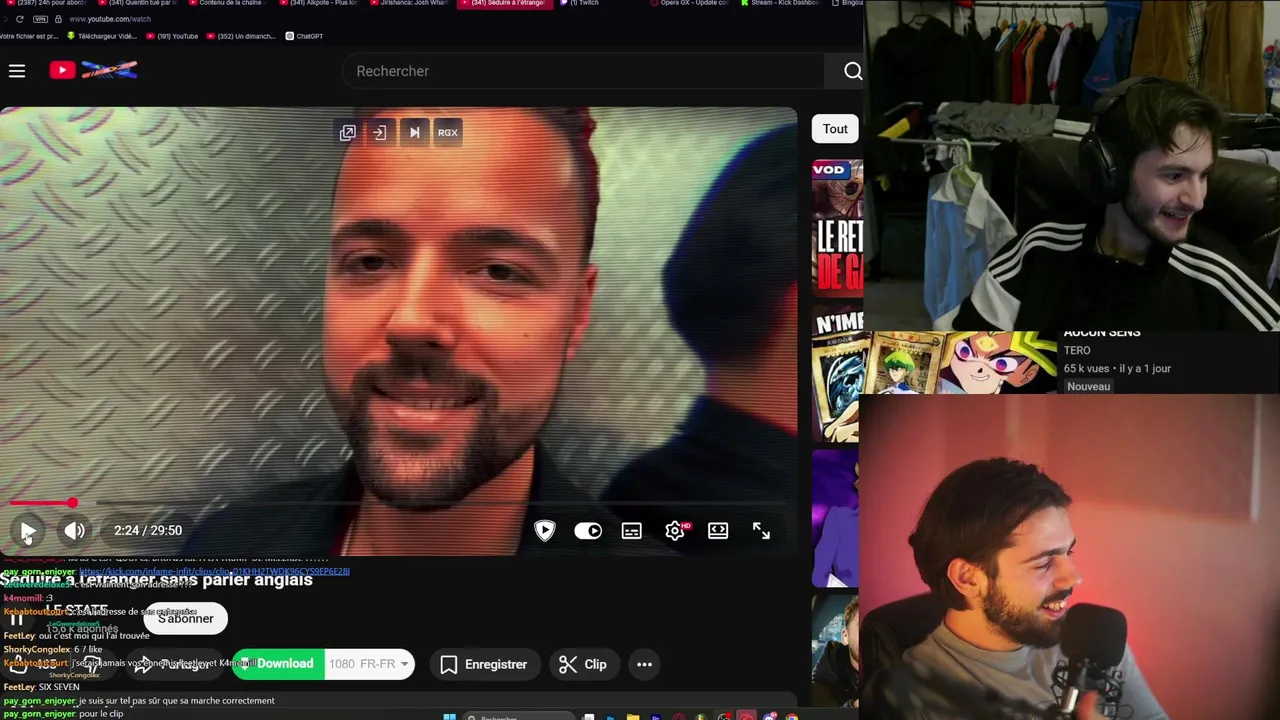
Task: Click the Enregistrer save button
Action: [x=484, y=664]
